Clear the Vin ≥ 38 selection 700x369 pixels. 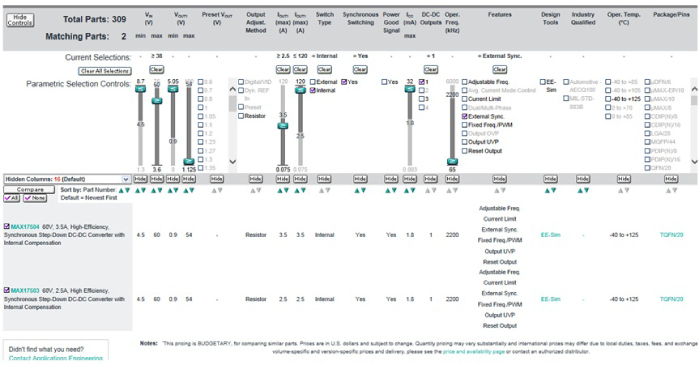pos(156,70)
